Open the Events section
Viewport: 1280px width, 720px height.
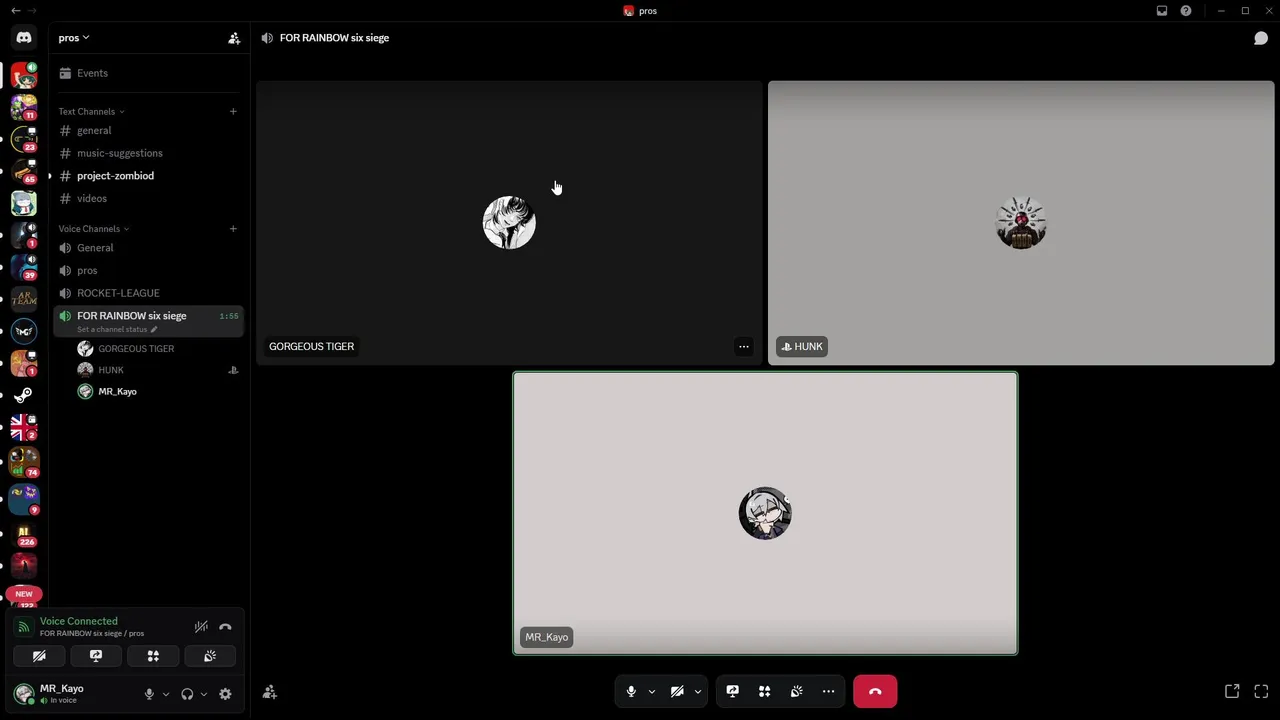[x=148, y=73]
